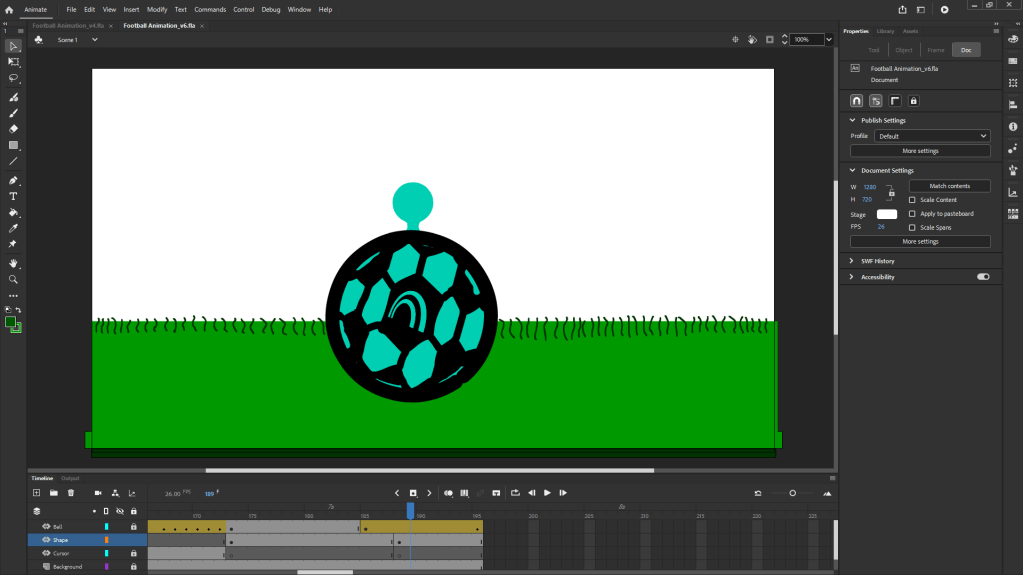Check the Apply to pasteboard option

pyautogui.click(x=912, y=214)
